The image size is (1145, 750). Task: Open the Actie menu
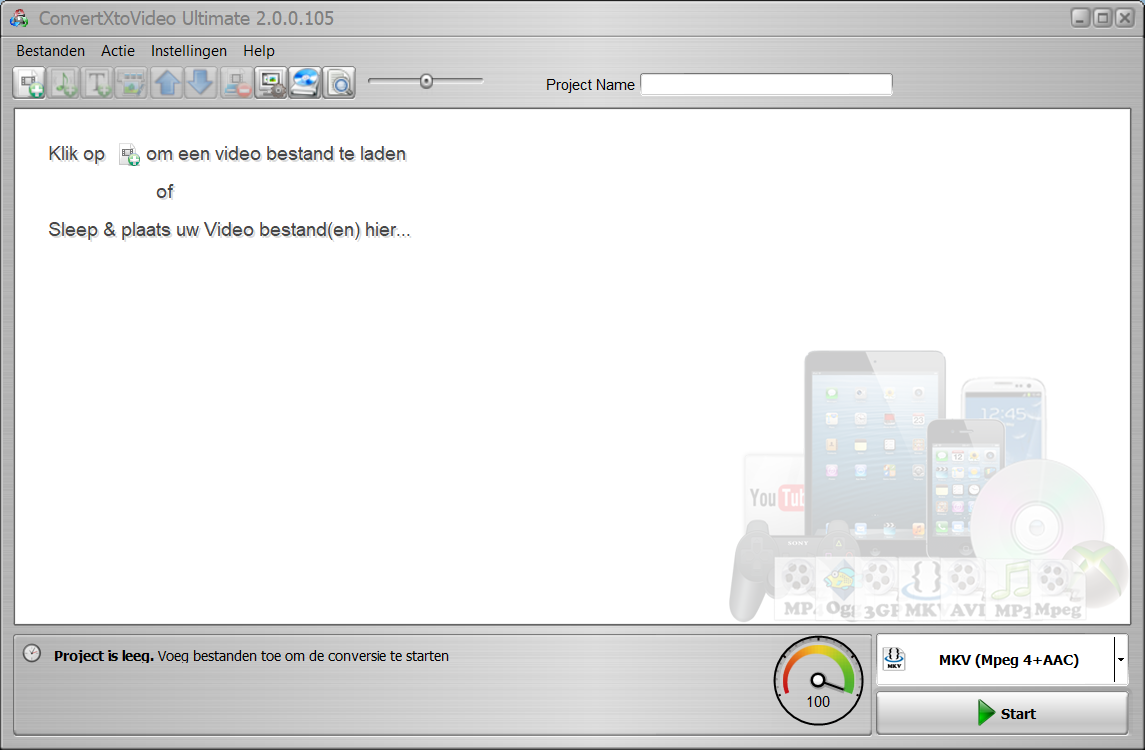click(x=118, y=50)
